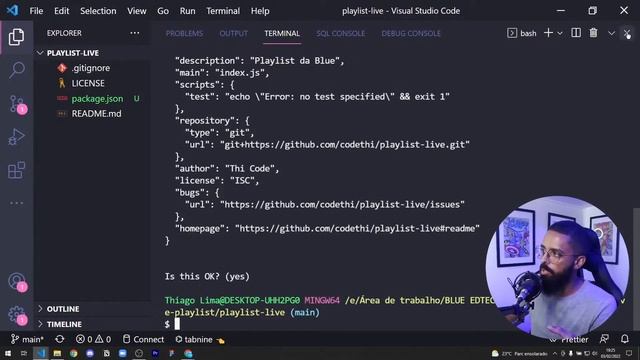The width and height of the screenshot is (640, 360).
Task: Open the Explorer view in activity bar
Action: click(16, 37)
